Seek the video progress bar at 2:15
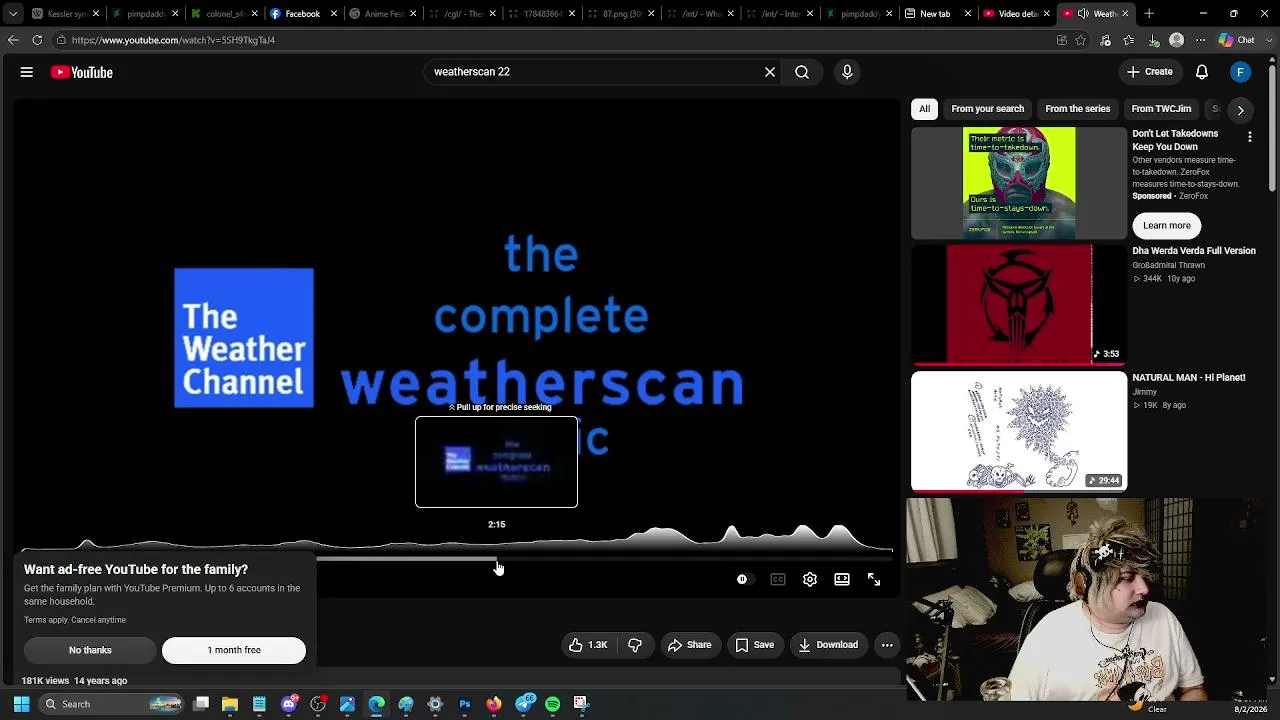Image resolution: width=1280 pixels, height=720 pixels. pyautogui.click(x=497, y=559)
